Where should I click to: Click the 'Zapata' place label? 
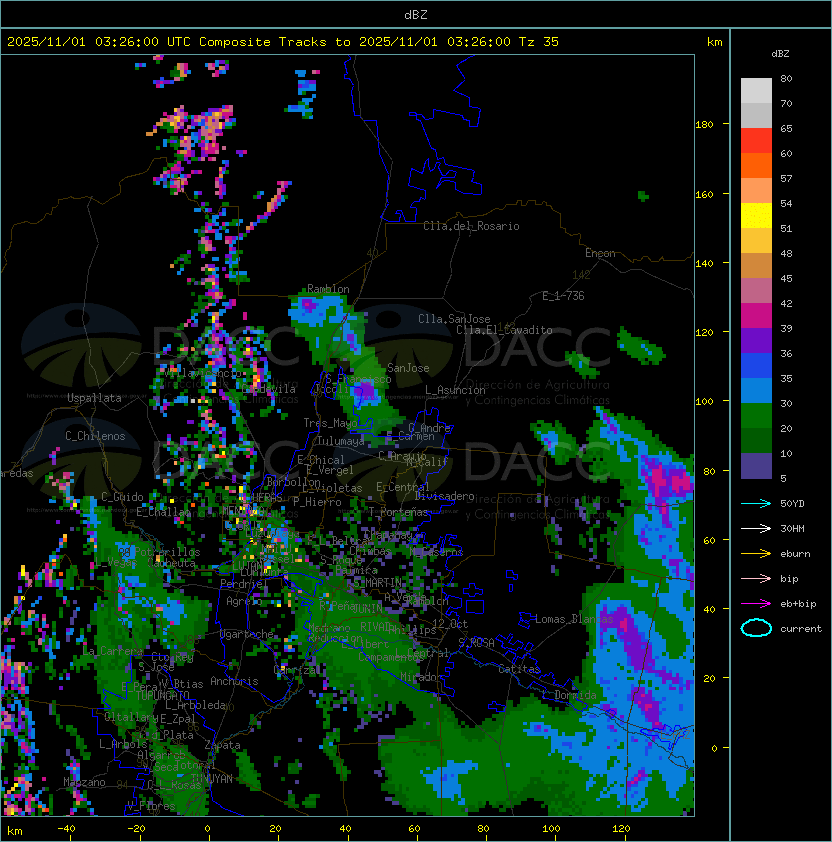click(x=222, y=745)
